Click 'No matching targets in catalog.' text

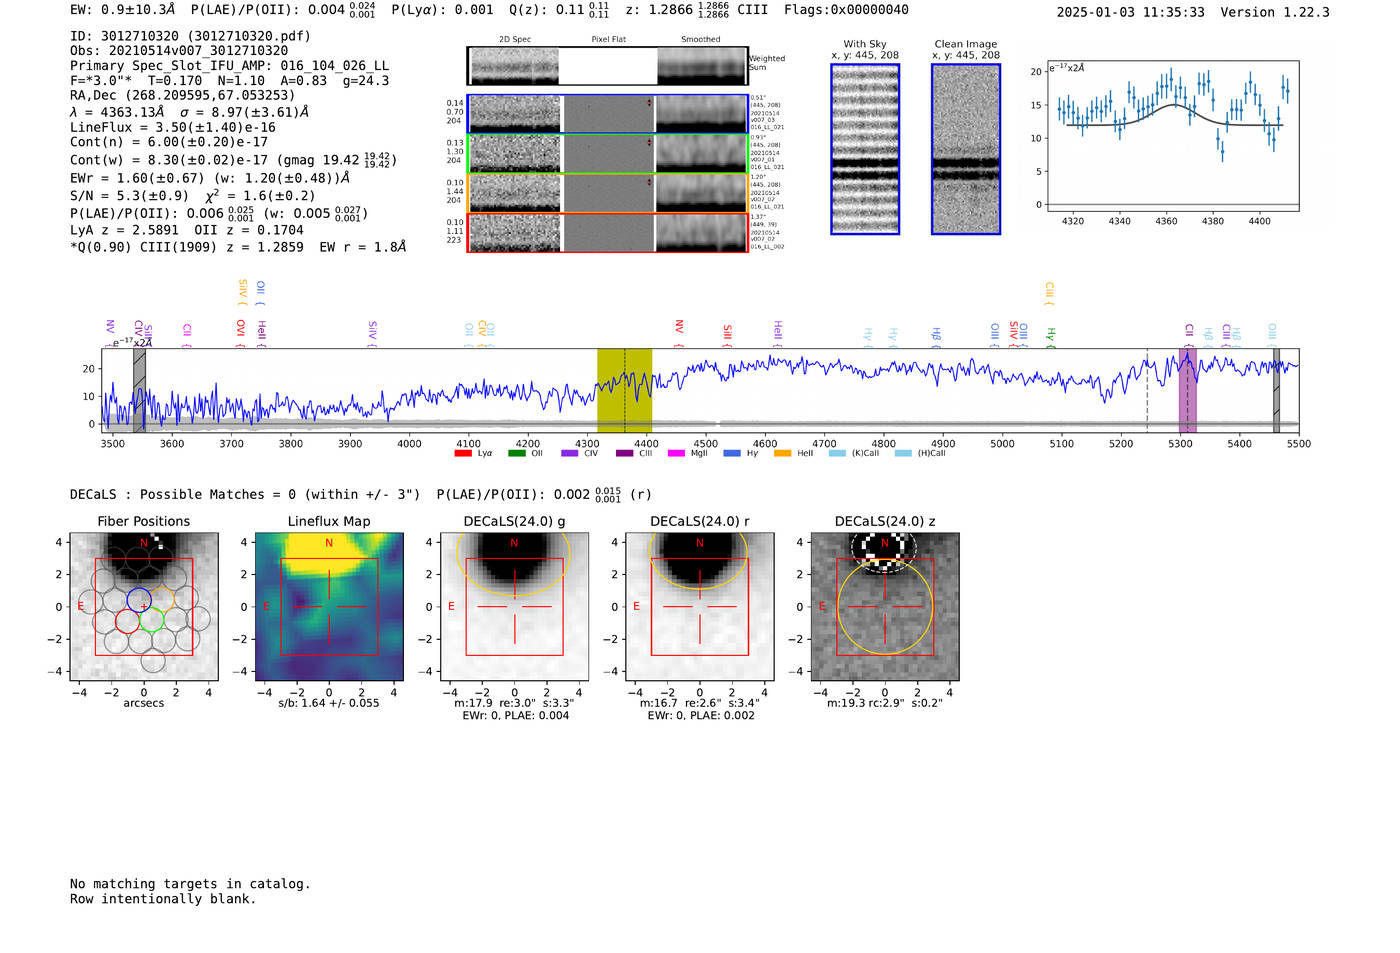pos(190,884)
